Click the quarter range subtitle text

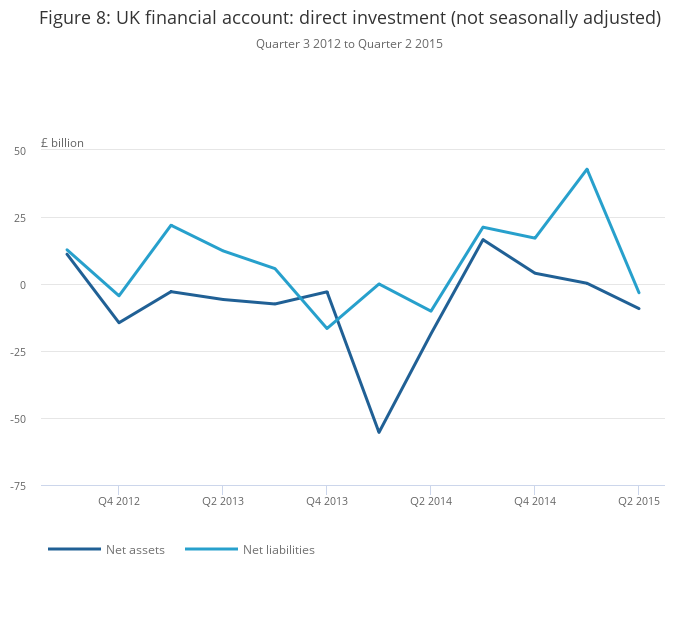click(349, 44)
